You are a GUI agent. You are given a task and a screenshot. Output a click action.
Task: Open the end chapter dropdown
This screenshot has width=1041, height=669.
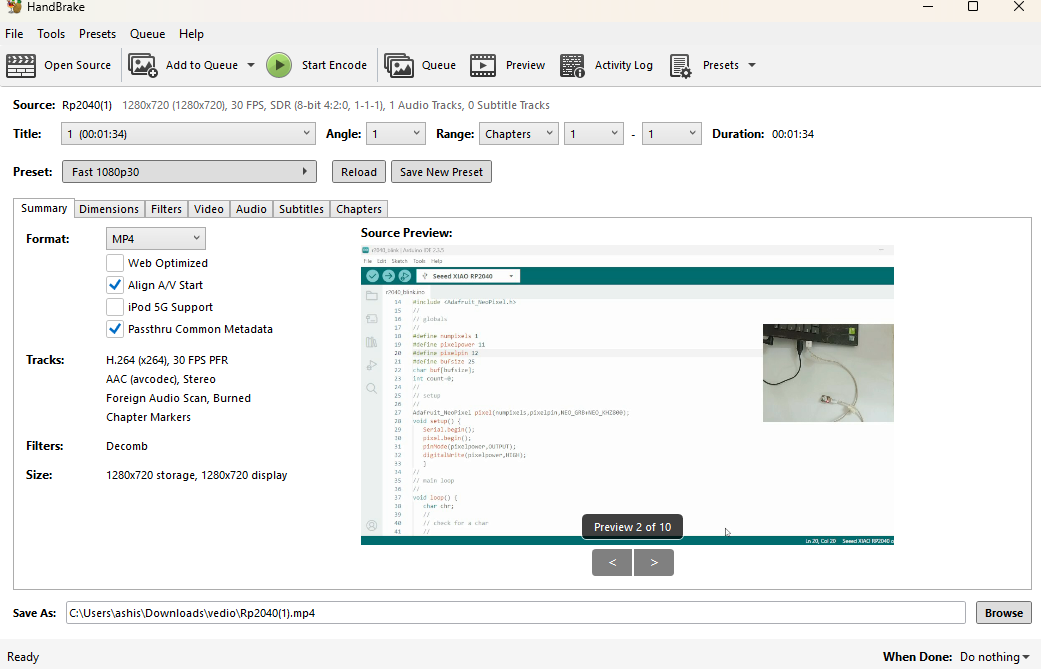coord(671,133)
